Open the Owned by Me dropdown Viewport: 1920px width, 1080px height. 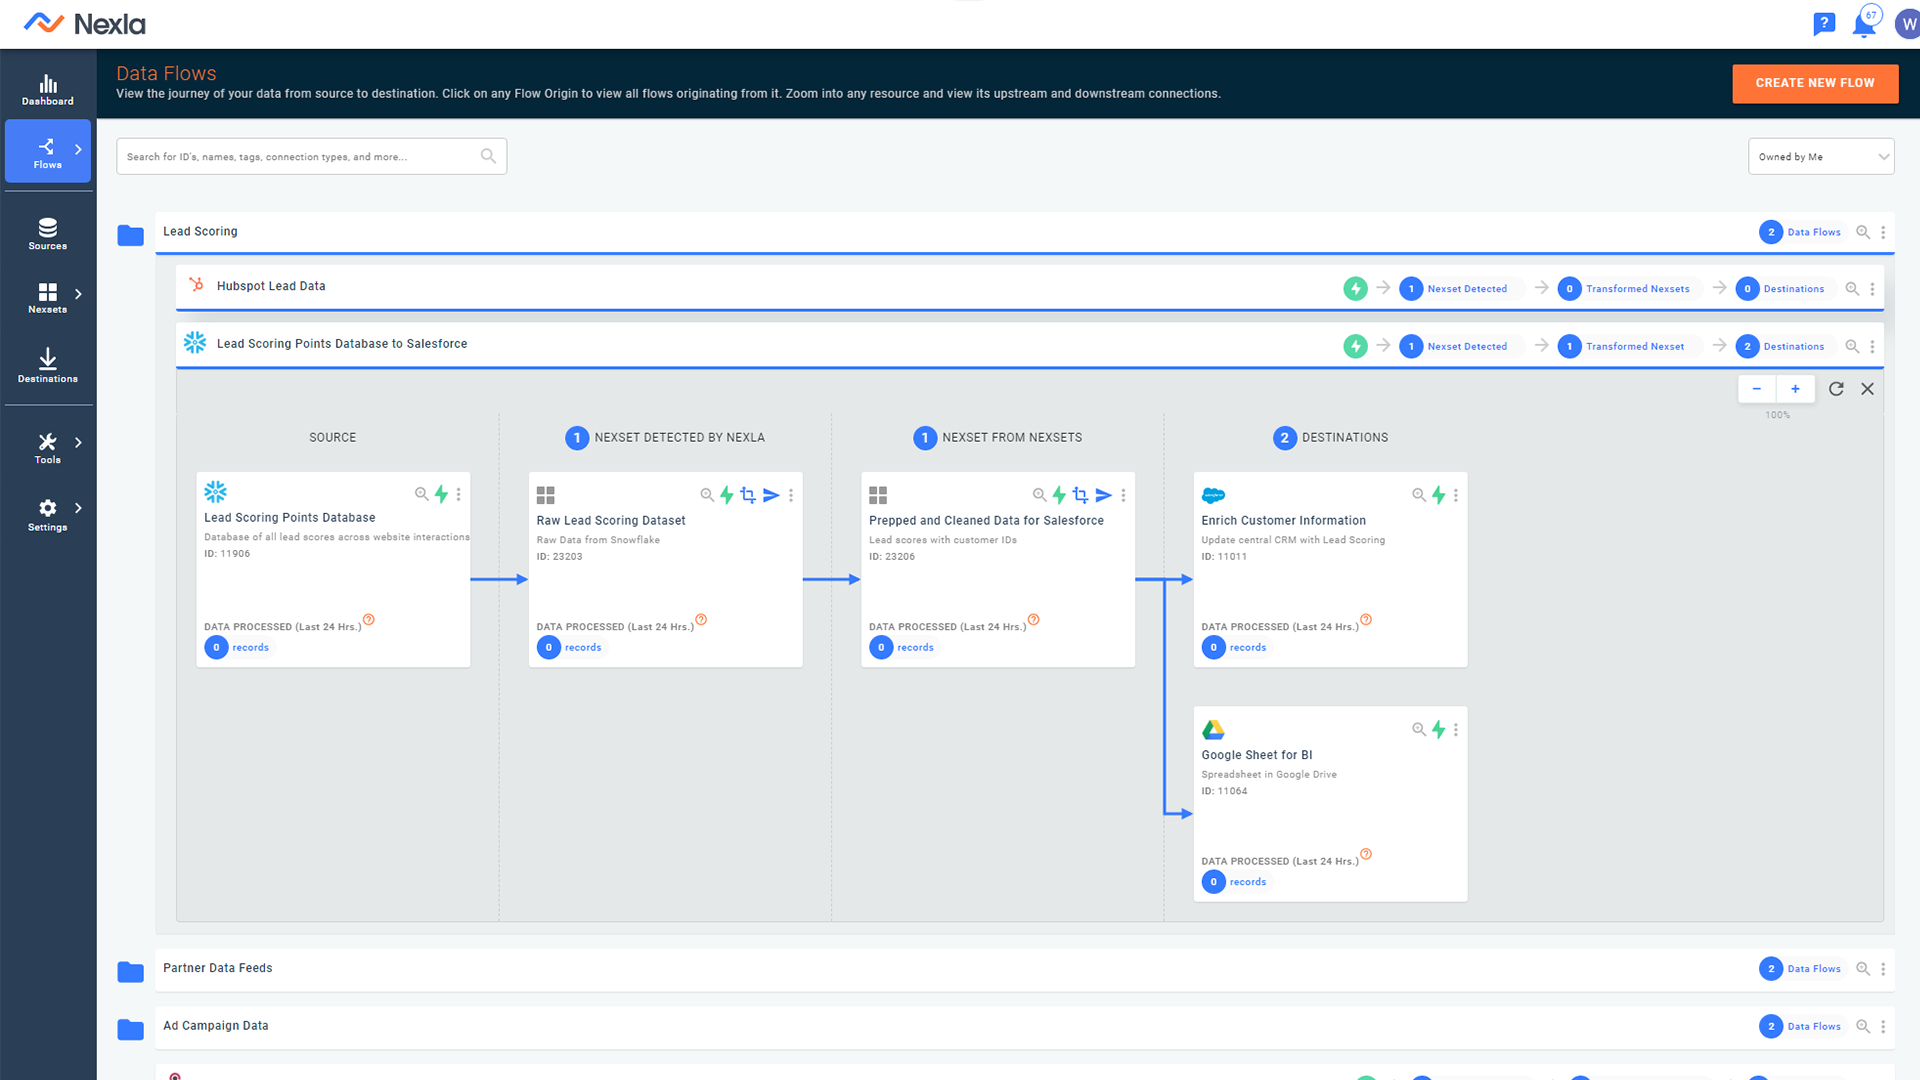tap(1820, 157)
